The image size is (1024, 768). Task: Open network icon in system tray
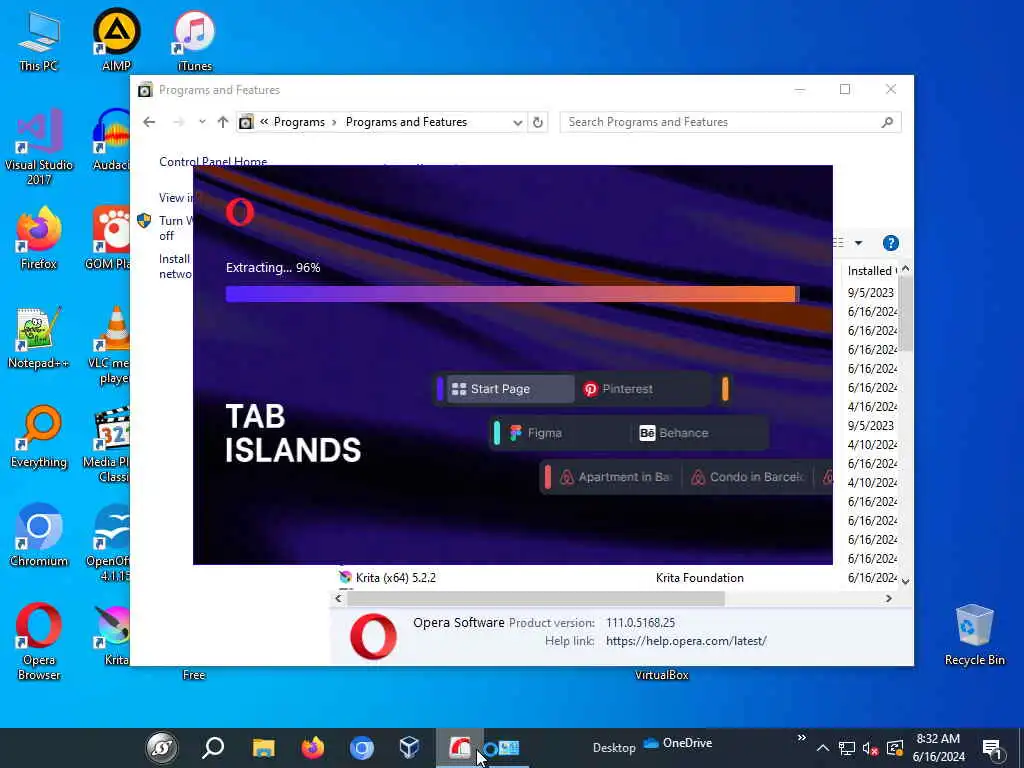[846, 748]
